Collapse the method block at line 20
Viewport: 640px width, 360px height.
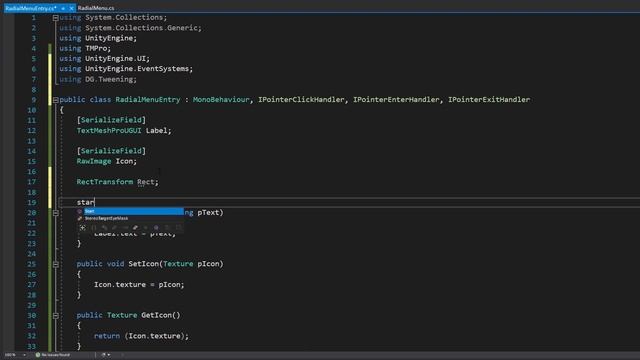point(56,213)
